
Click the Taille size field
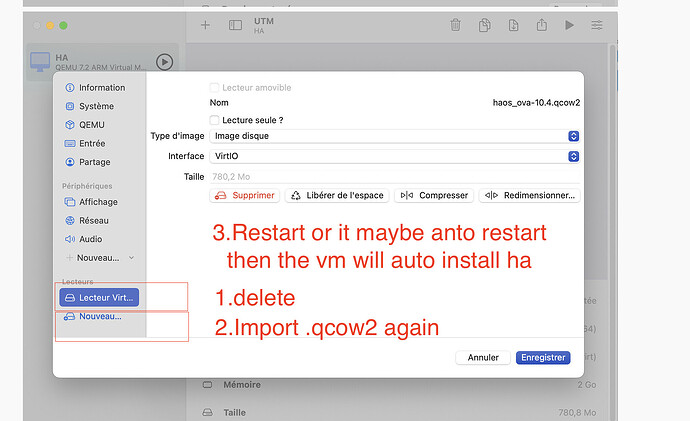394,177
